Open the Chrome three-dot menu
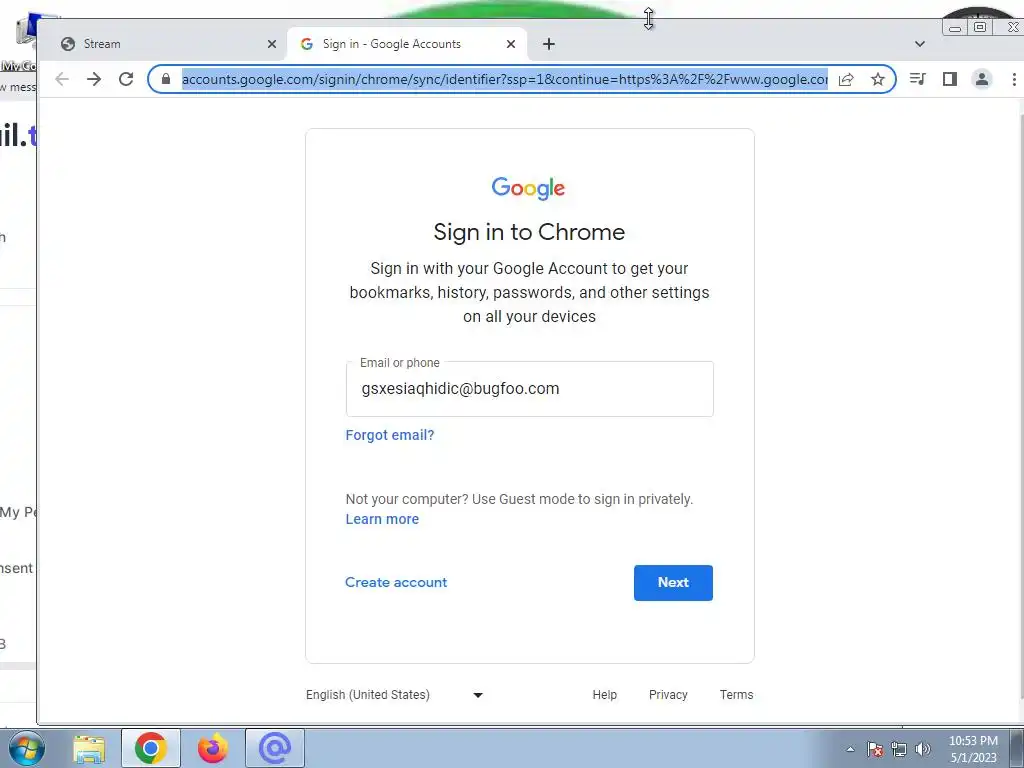 [x=1014, y=79]
